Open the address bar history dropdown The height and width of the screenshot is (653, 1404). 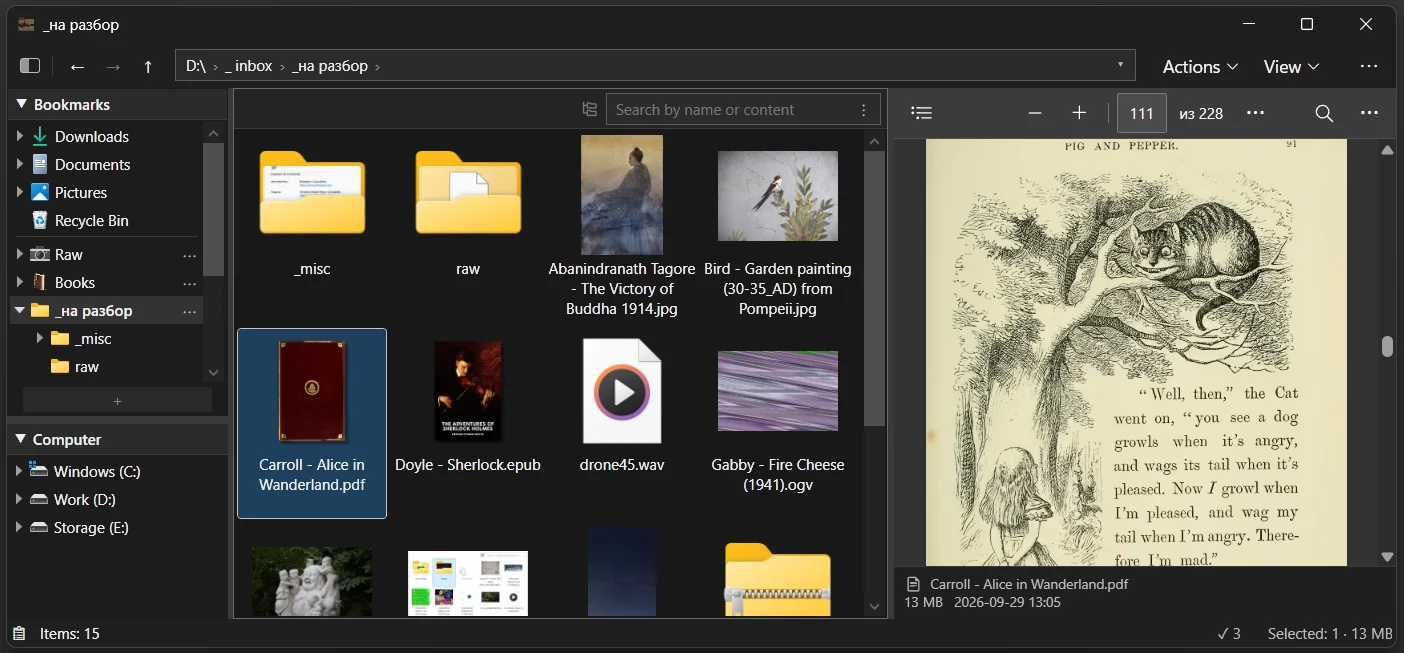click(1120, 65)
